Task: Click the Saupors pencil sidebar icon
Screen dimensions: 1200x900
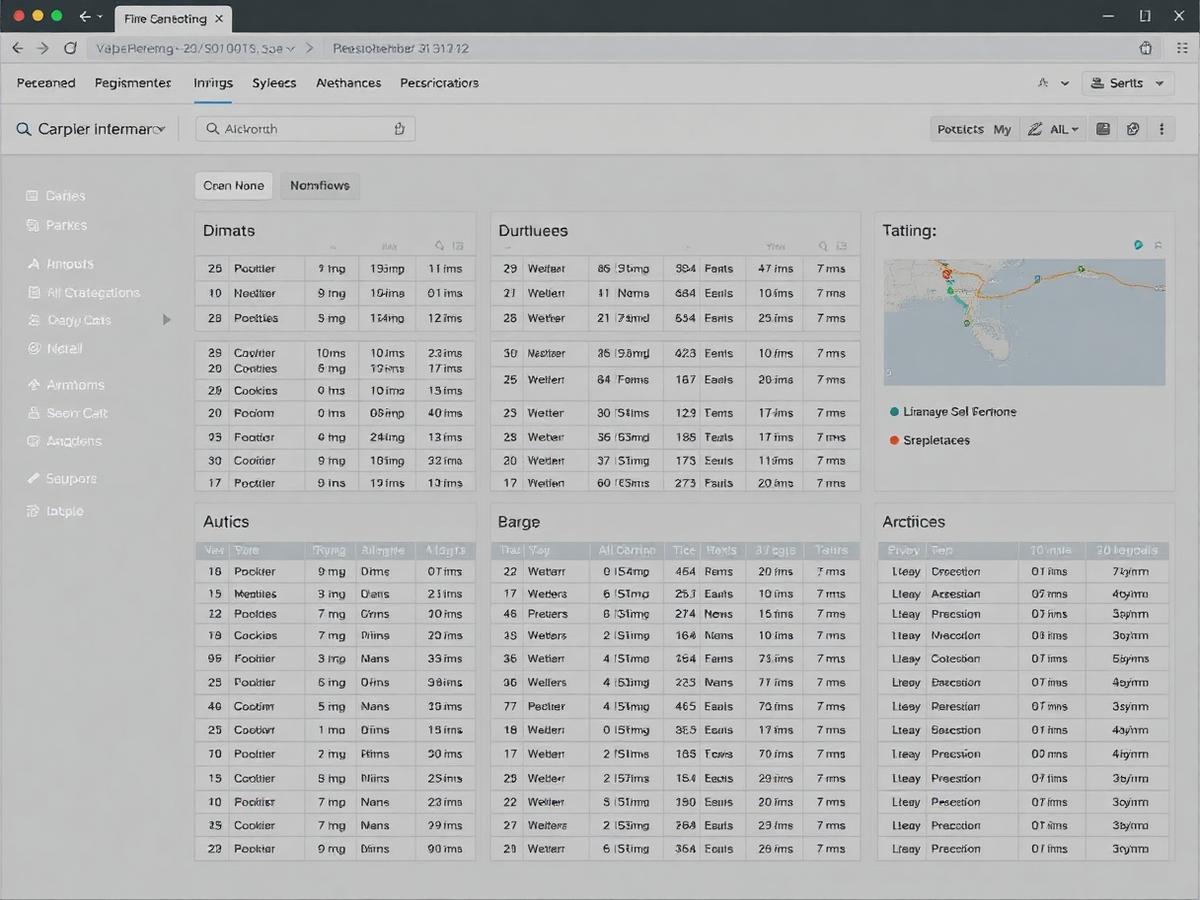Action: click(32, 479)
